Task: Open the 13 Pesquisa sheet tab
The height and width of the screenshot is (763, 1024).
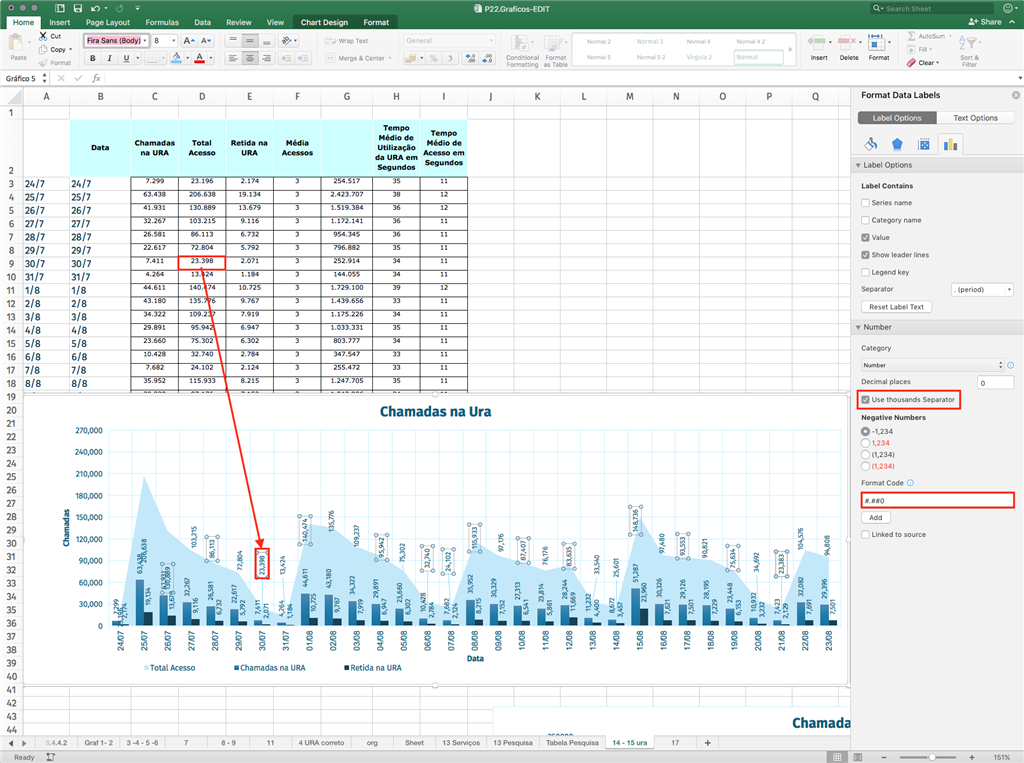Action: [x=515, y=743]
